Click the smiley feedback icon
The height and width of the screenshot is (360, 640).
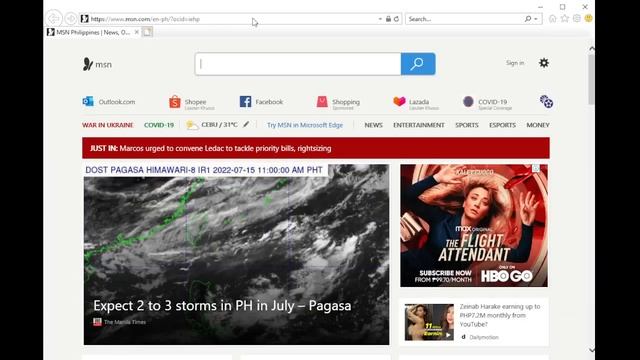(x=589, y=18)
